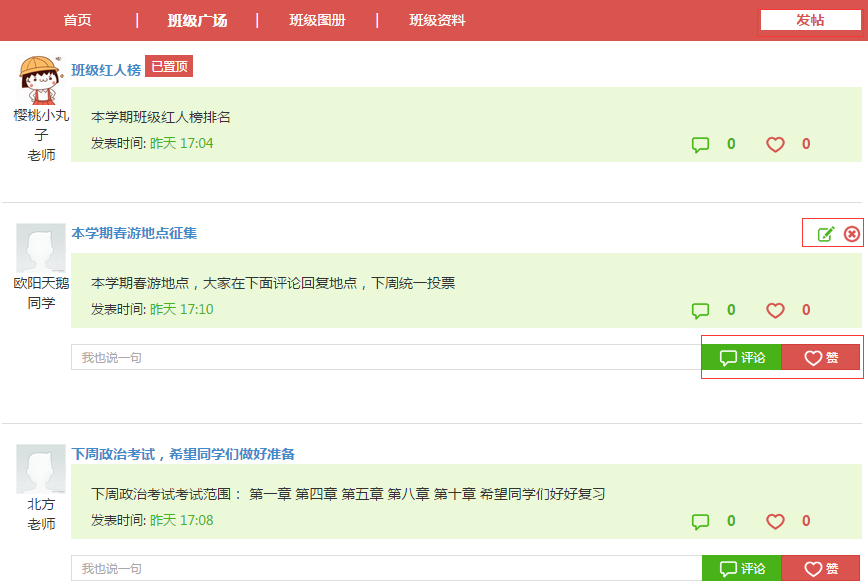The height and width of the screenshot is (587, 868).
Task: Click 我也说一句 input under 春游地点 post
Action: point(386,357)
